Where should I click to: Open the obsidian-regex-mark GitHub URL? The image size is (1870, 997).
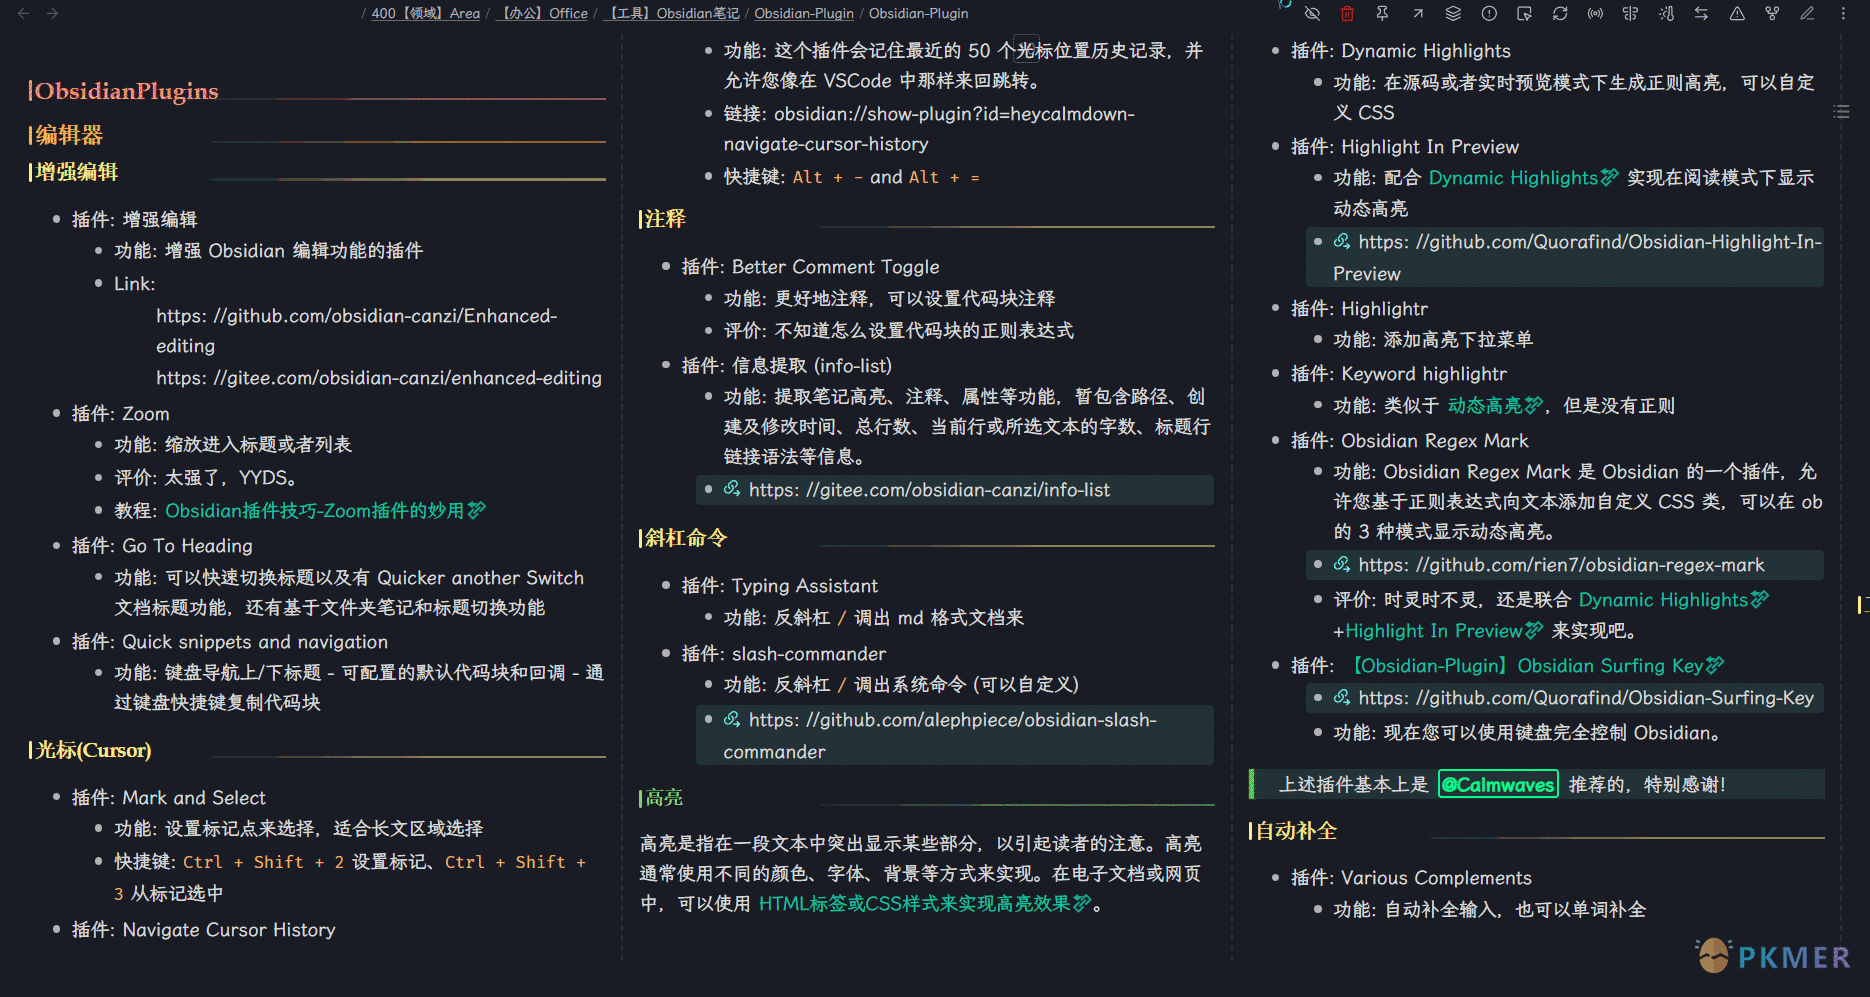1561,565
